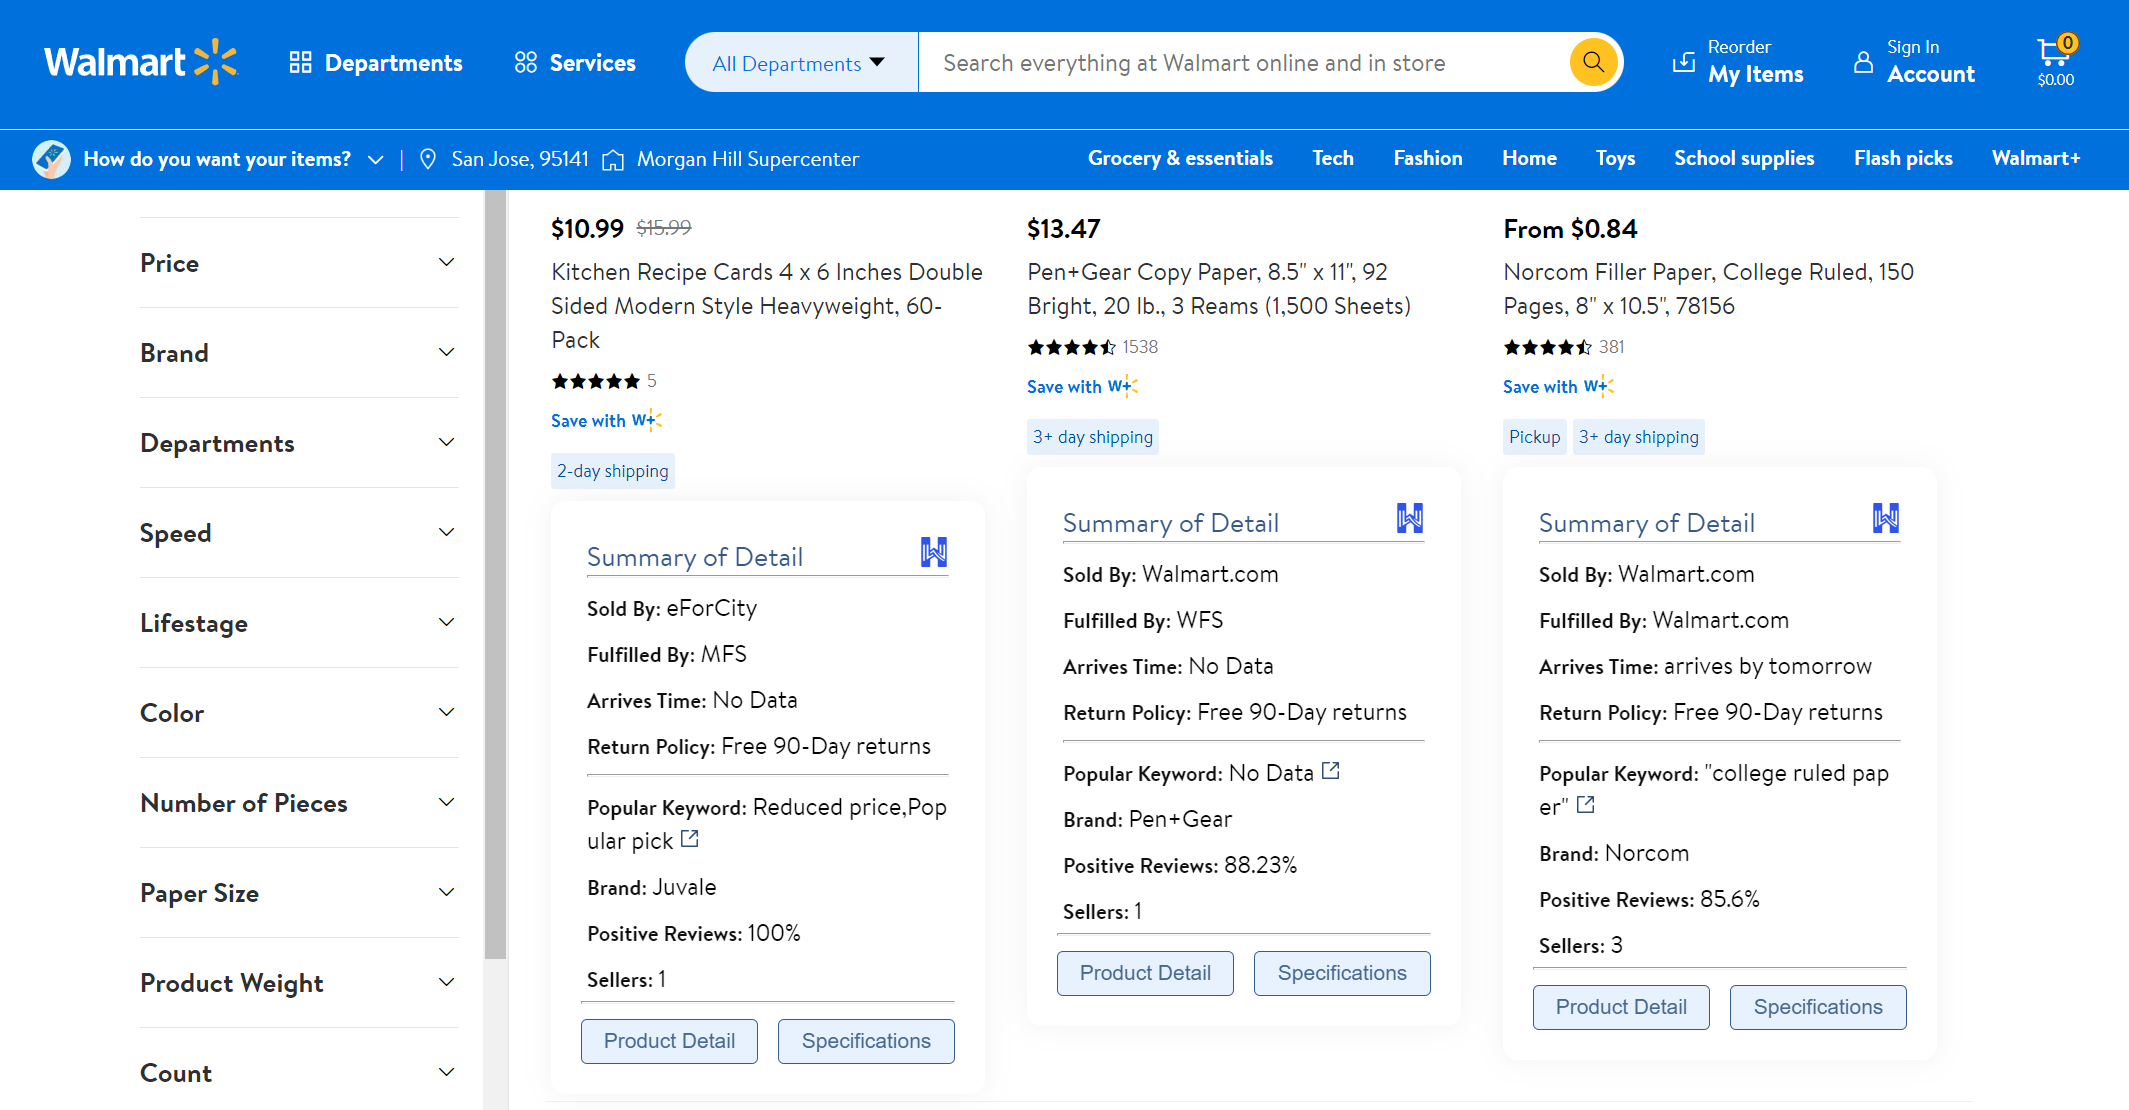Viewport: 2129px width, 1110px height.
Task: Click the store icon beside Morgan Hill Supercenter
Action: [613, 160]
